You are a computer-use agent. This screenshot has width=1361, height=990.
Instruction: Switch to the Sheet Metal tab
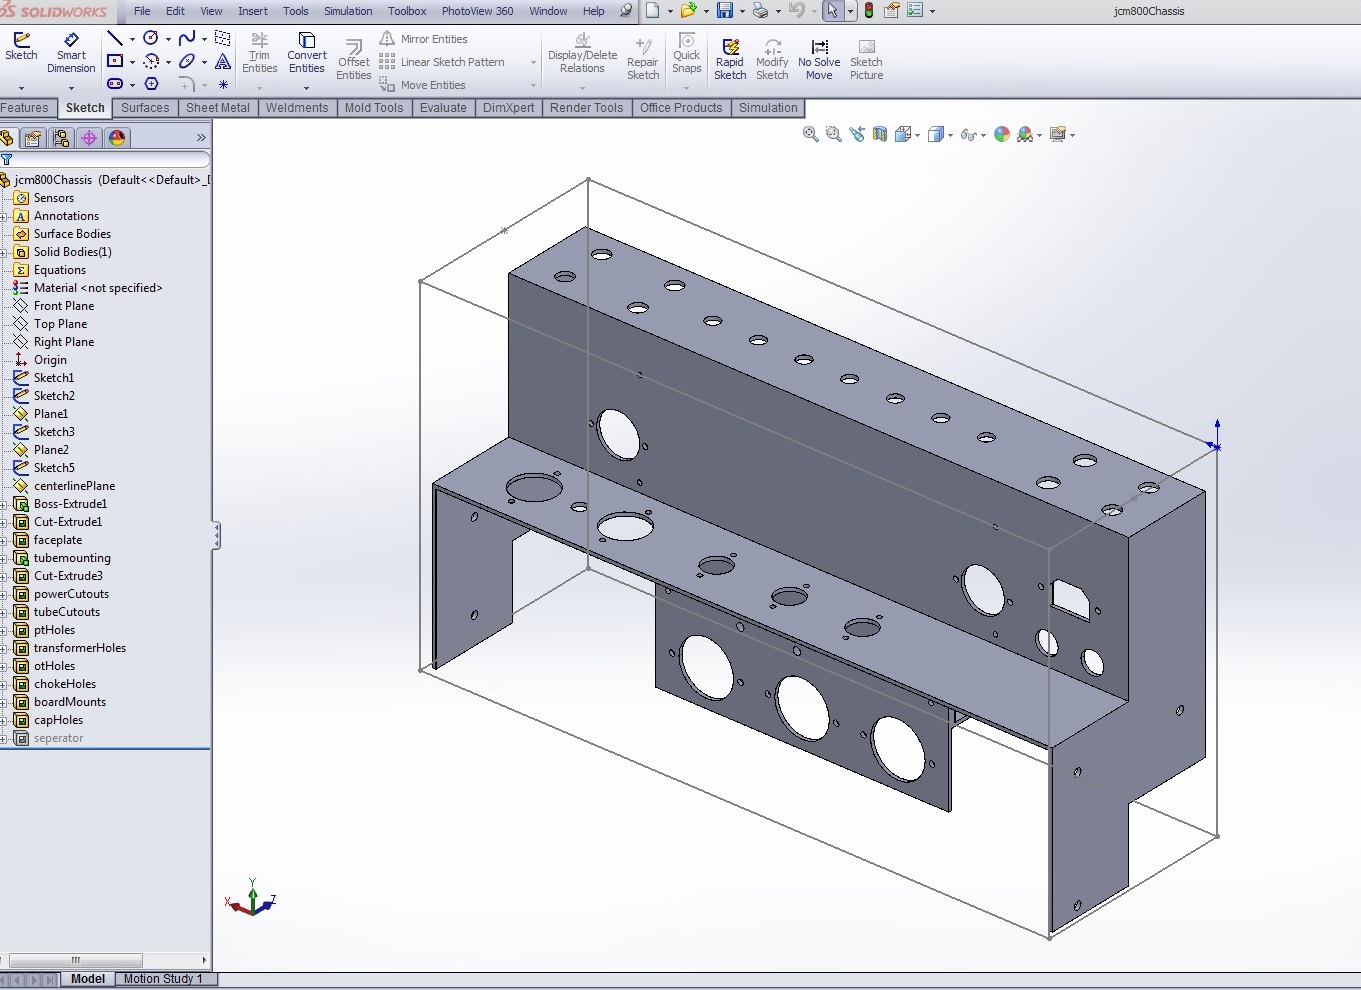(x=217, y=108)
